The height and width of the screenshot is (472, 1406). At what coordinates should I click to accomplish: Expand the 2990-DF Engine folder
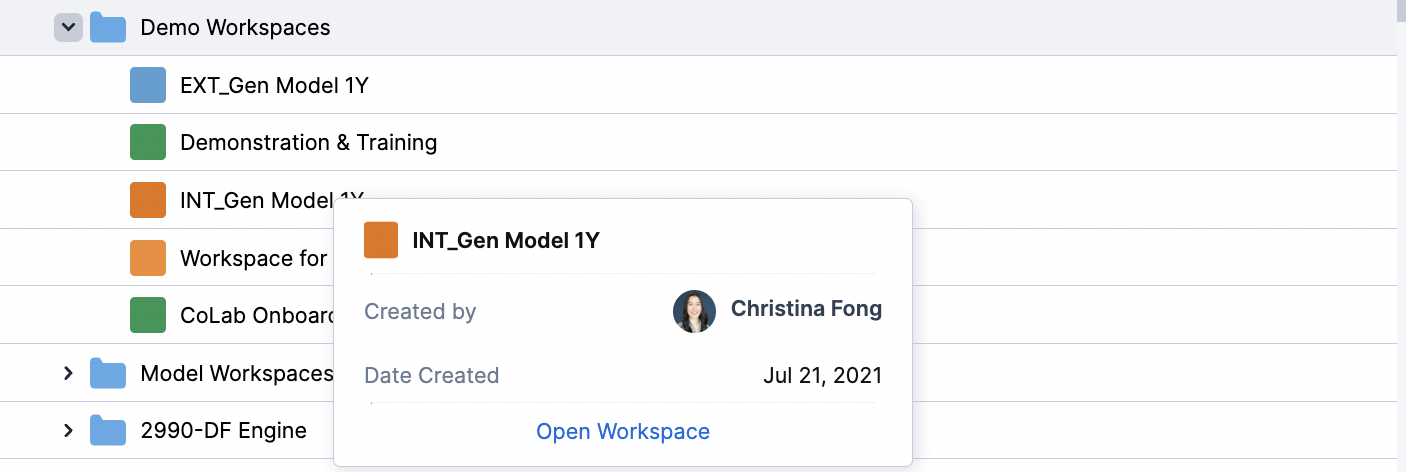[x=68, y=431]
